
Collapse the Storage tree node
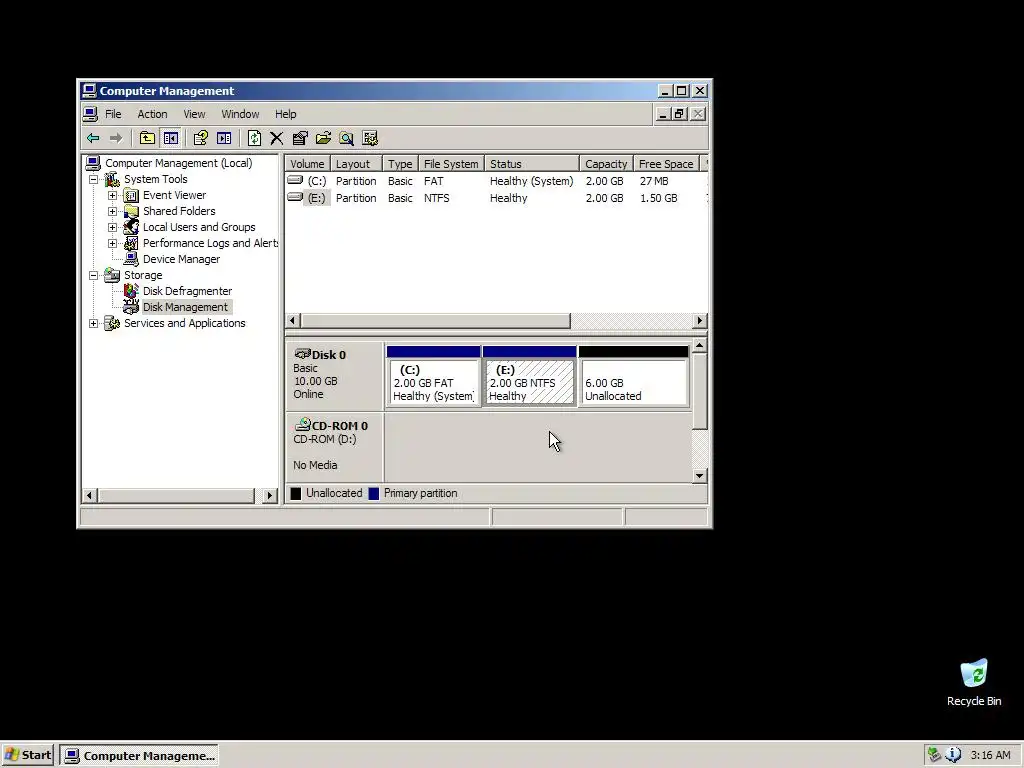tap(94, 276)
